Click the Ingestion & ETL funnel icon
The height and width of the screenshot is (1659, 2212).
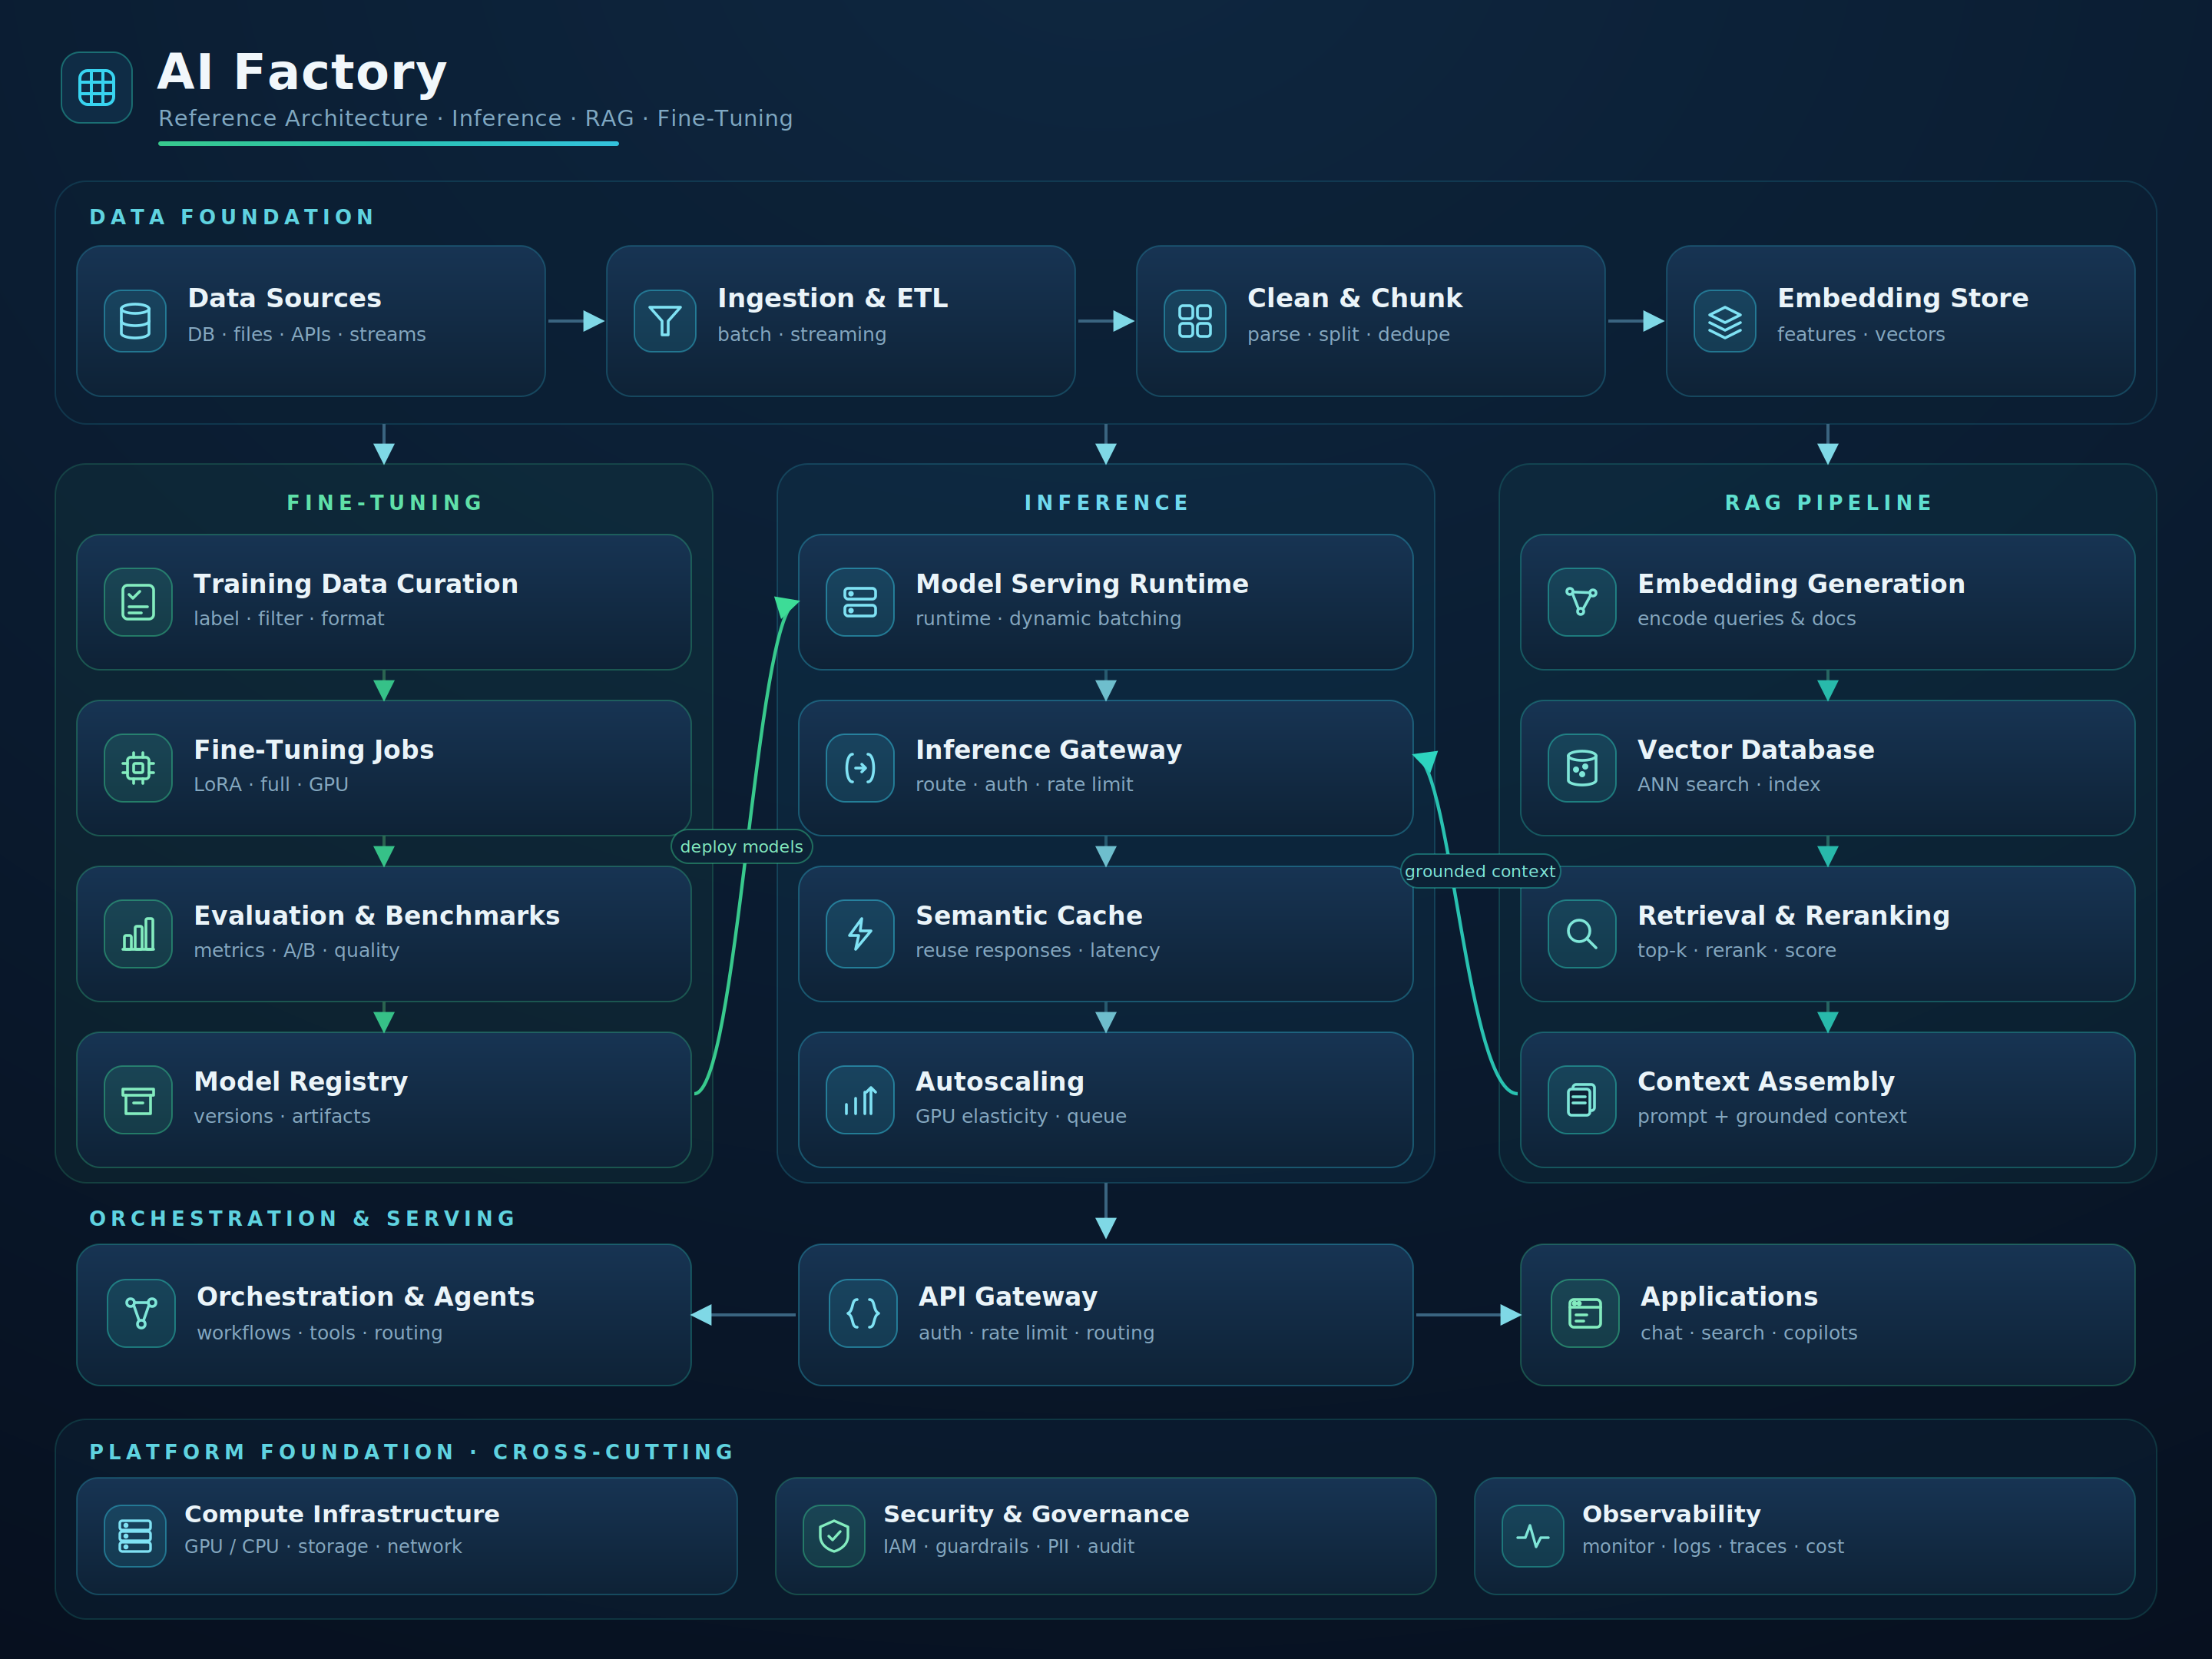[x=665, y=321]
